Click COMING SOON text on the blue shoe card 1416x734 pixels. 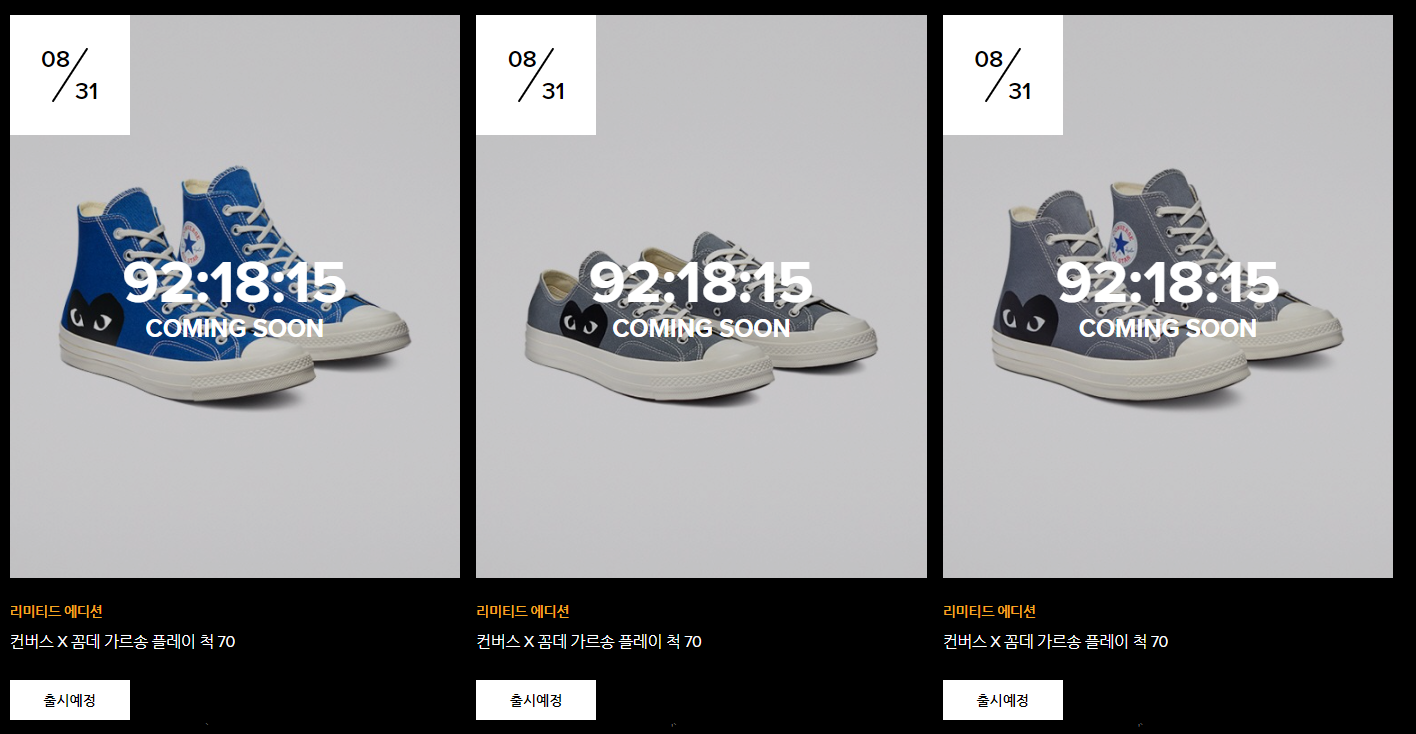coord(235,328)
